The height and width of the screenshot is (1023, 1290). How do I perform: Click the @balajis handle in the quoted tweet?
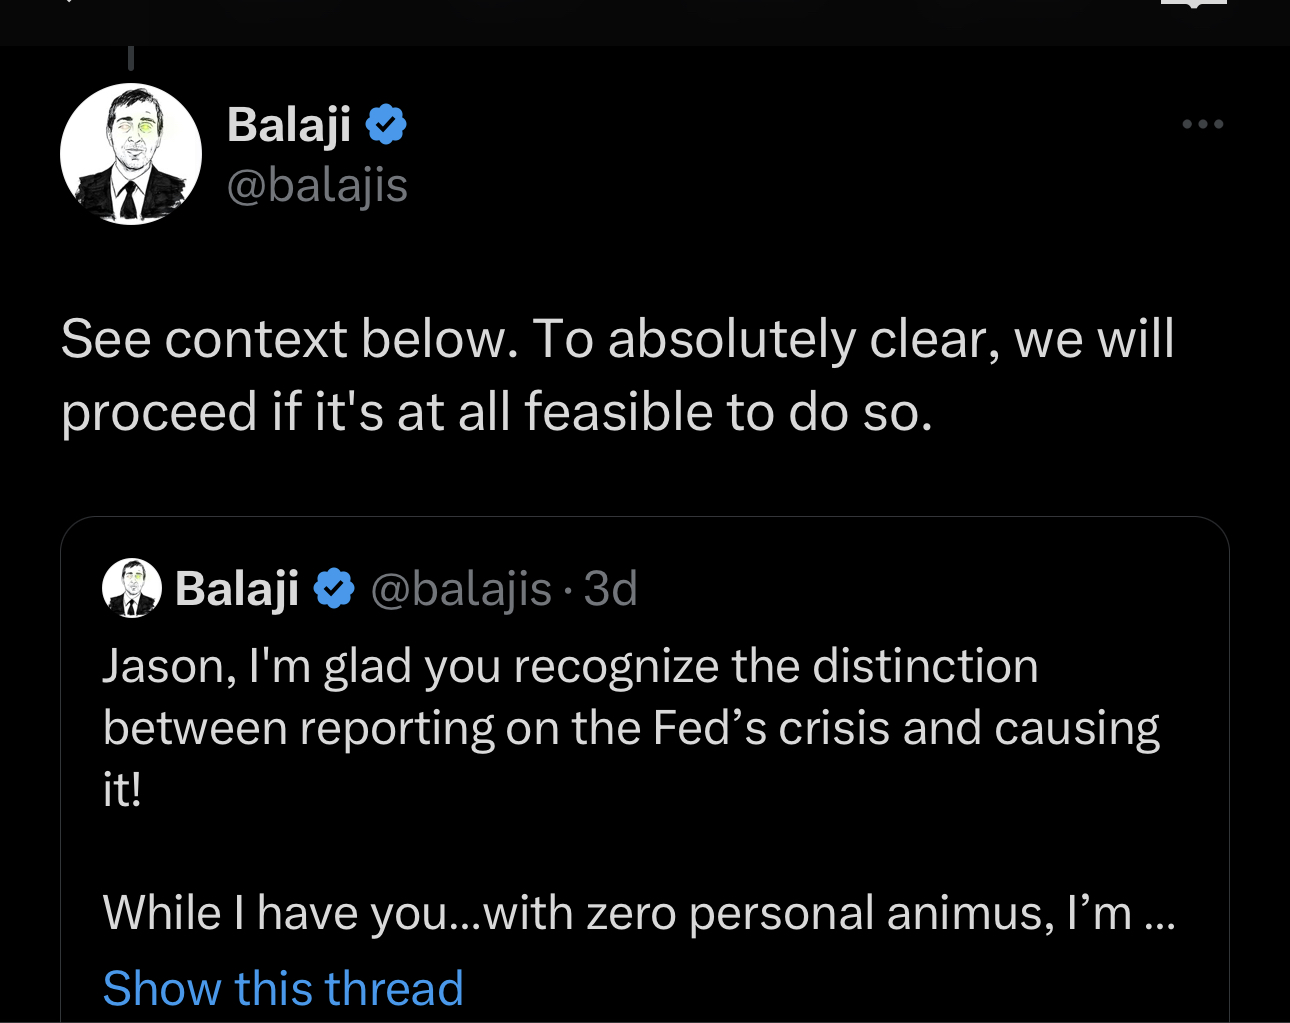click(x=461, y=589)
